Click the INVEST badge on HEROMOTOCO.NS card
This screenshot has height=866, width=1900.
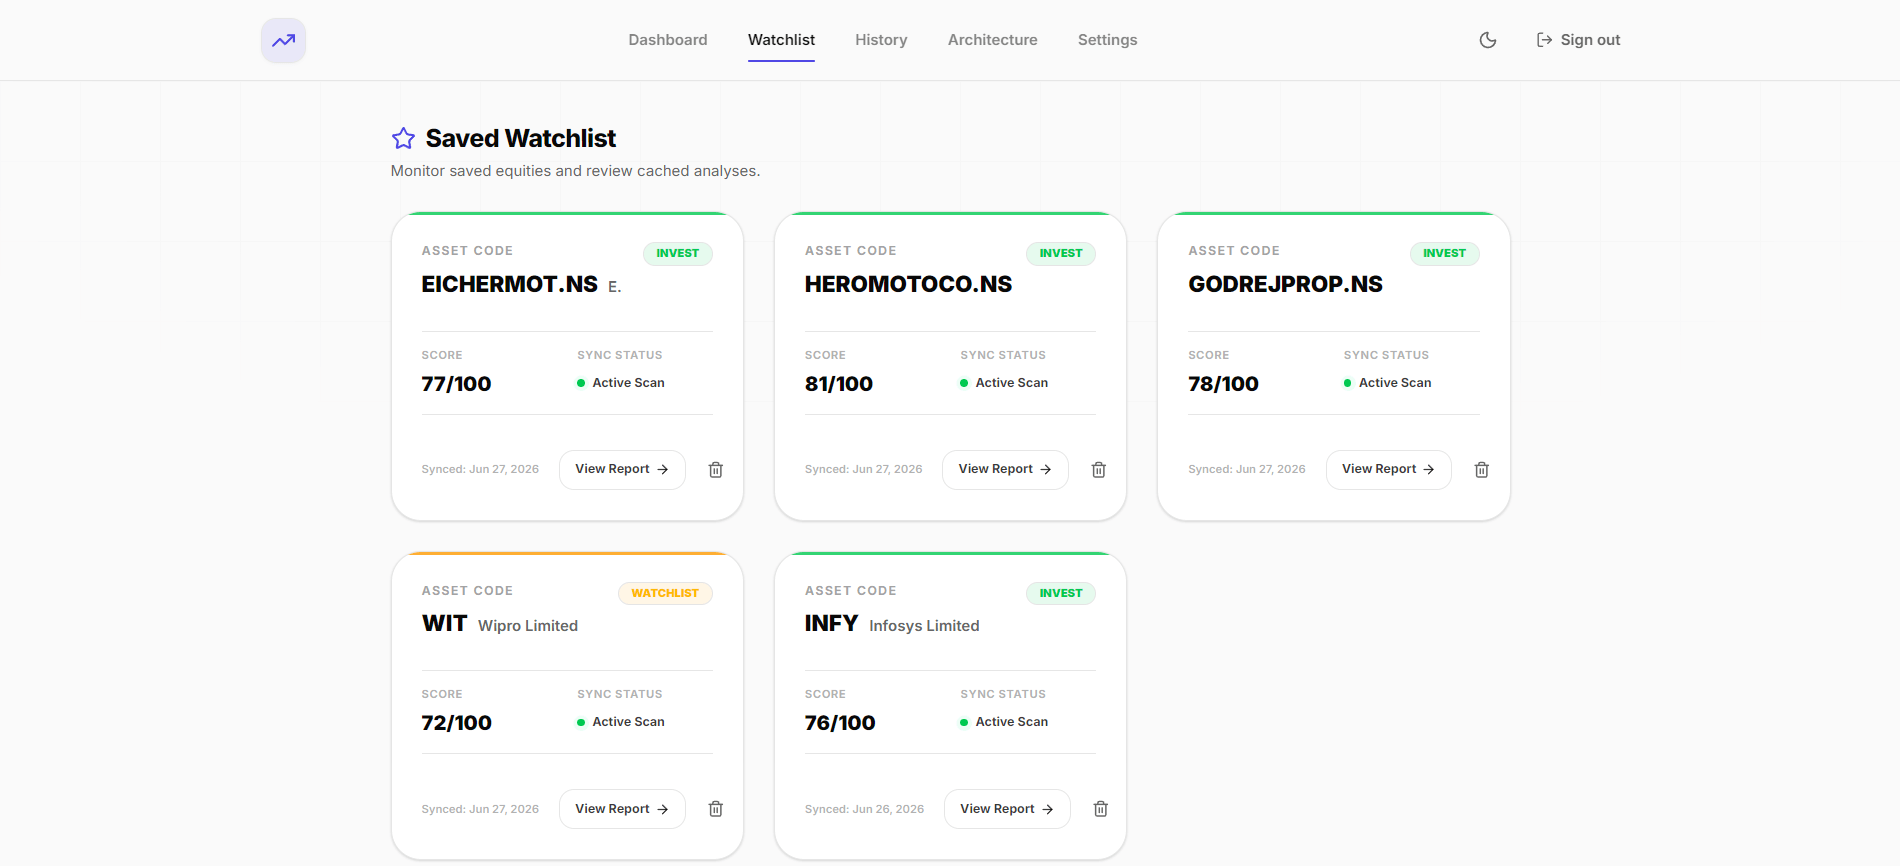(x=1061, y=253)
